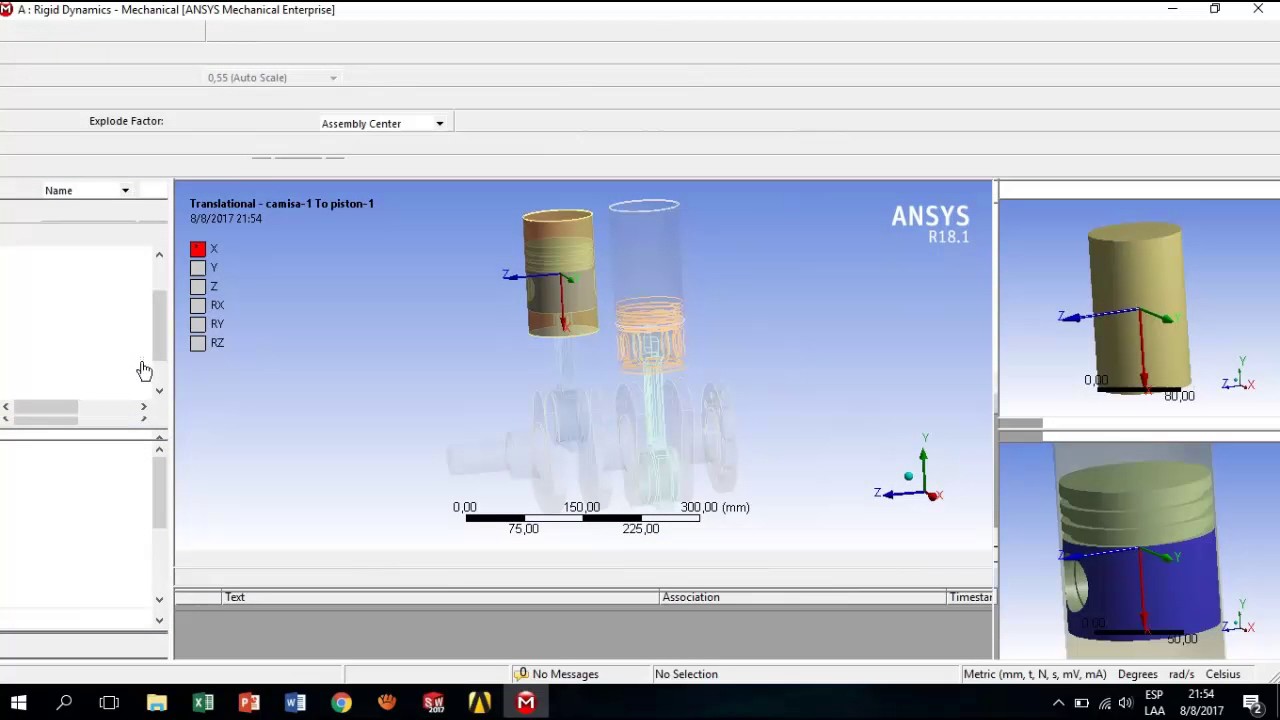The width and height of the screenshot is (1280, 720).
Task: Open ANSYS Workbench yellow taskbar icon
Action: click(x=479, y=703)
